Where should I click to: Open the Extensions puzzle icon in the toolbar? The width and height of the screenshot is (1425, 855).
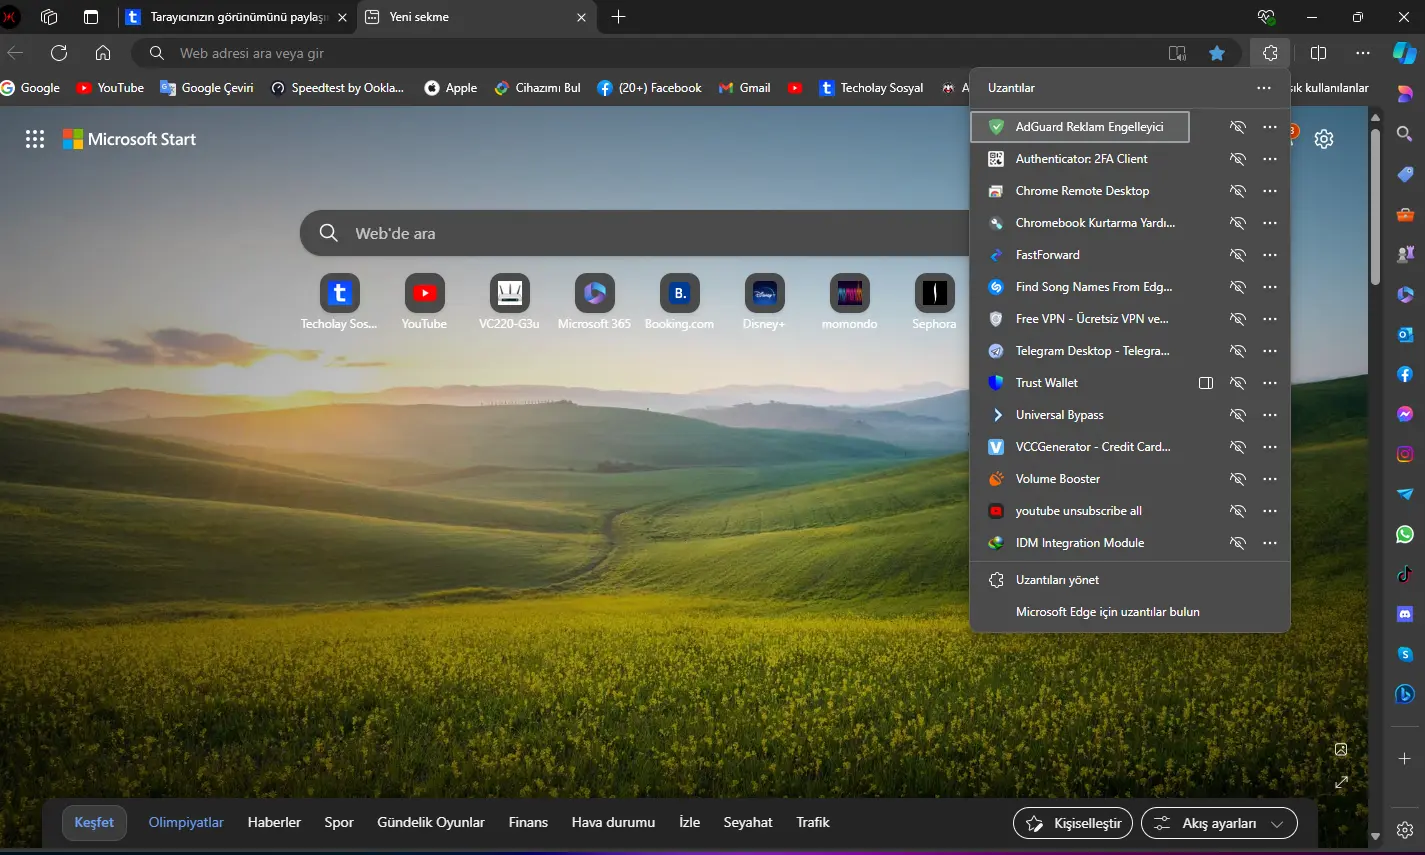tap(1270, 53)
